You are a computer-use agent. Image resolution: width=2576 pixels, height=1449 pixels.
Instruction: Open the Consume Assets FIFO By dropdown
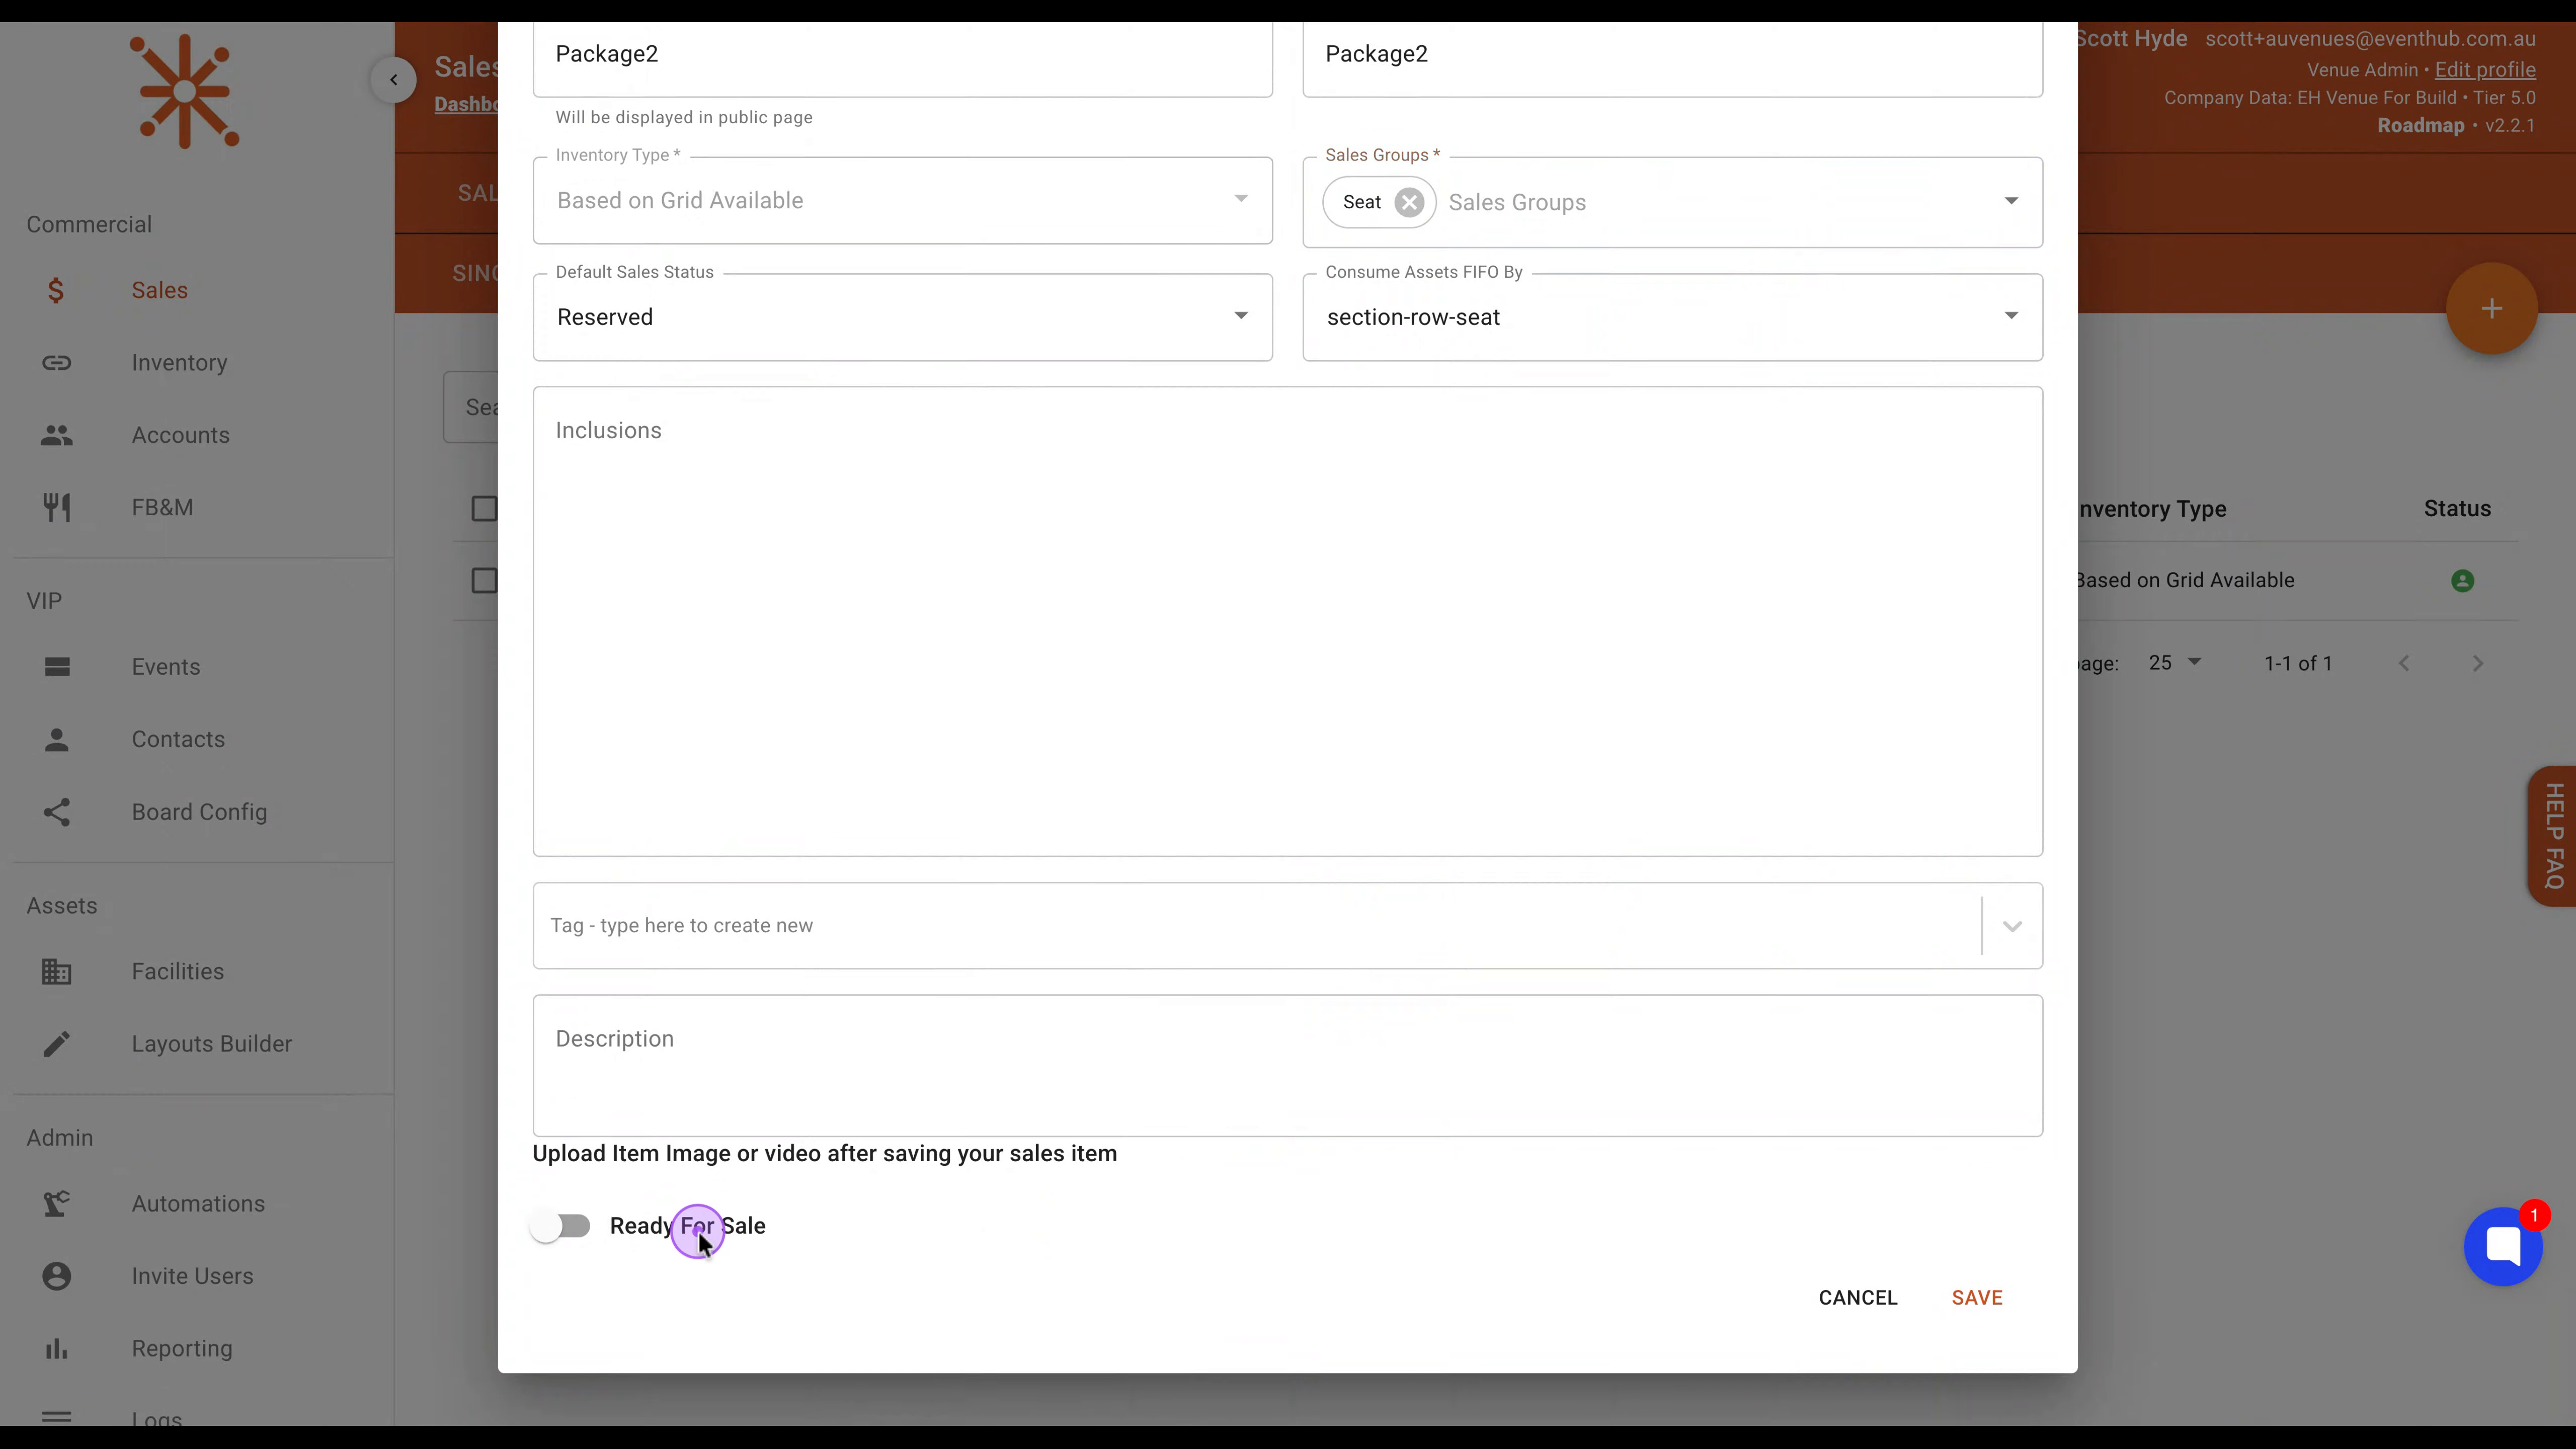1672,317
